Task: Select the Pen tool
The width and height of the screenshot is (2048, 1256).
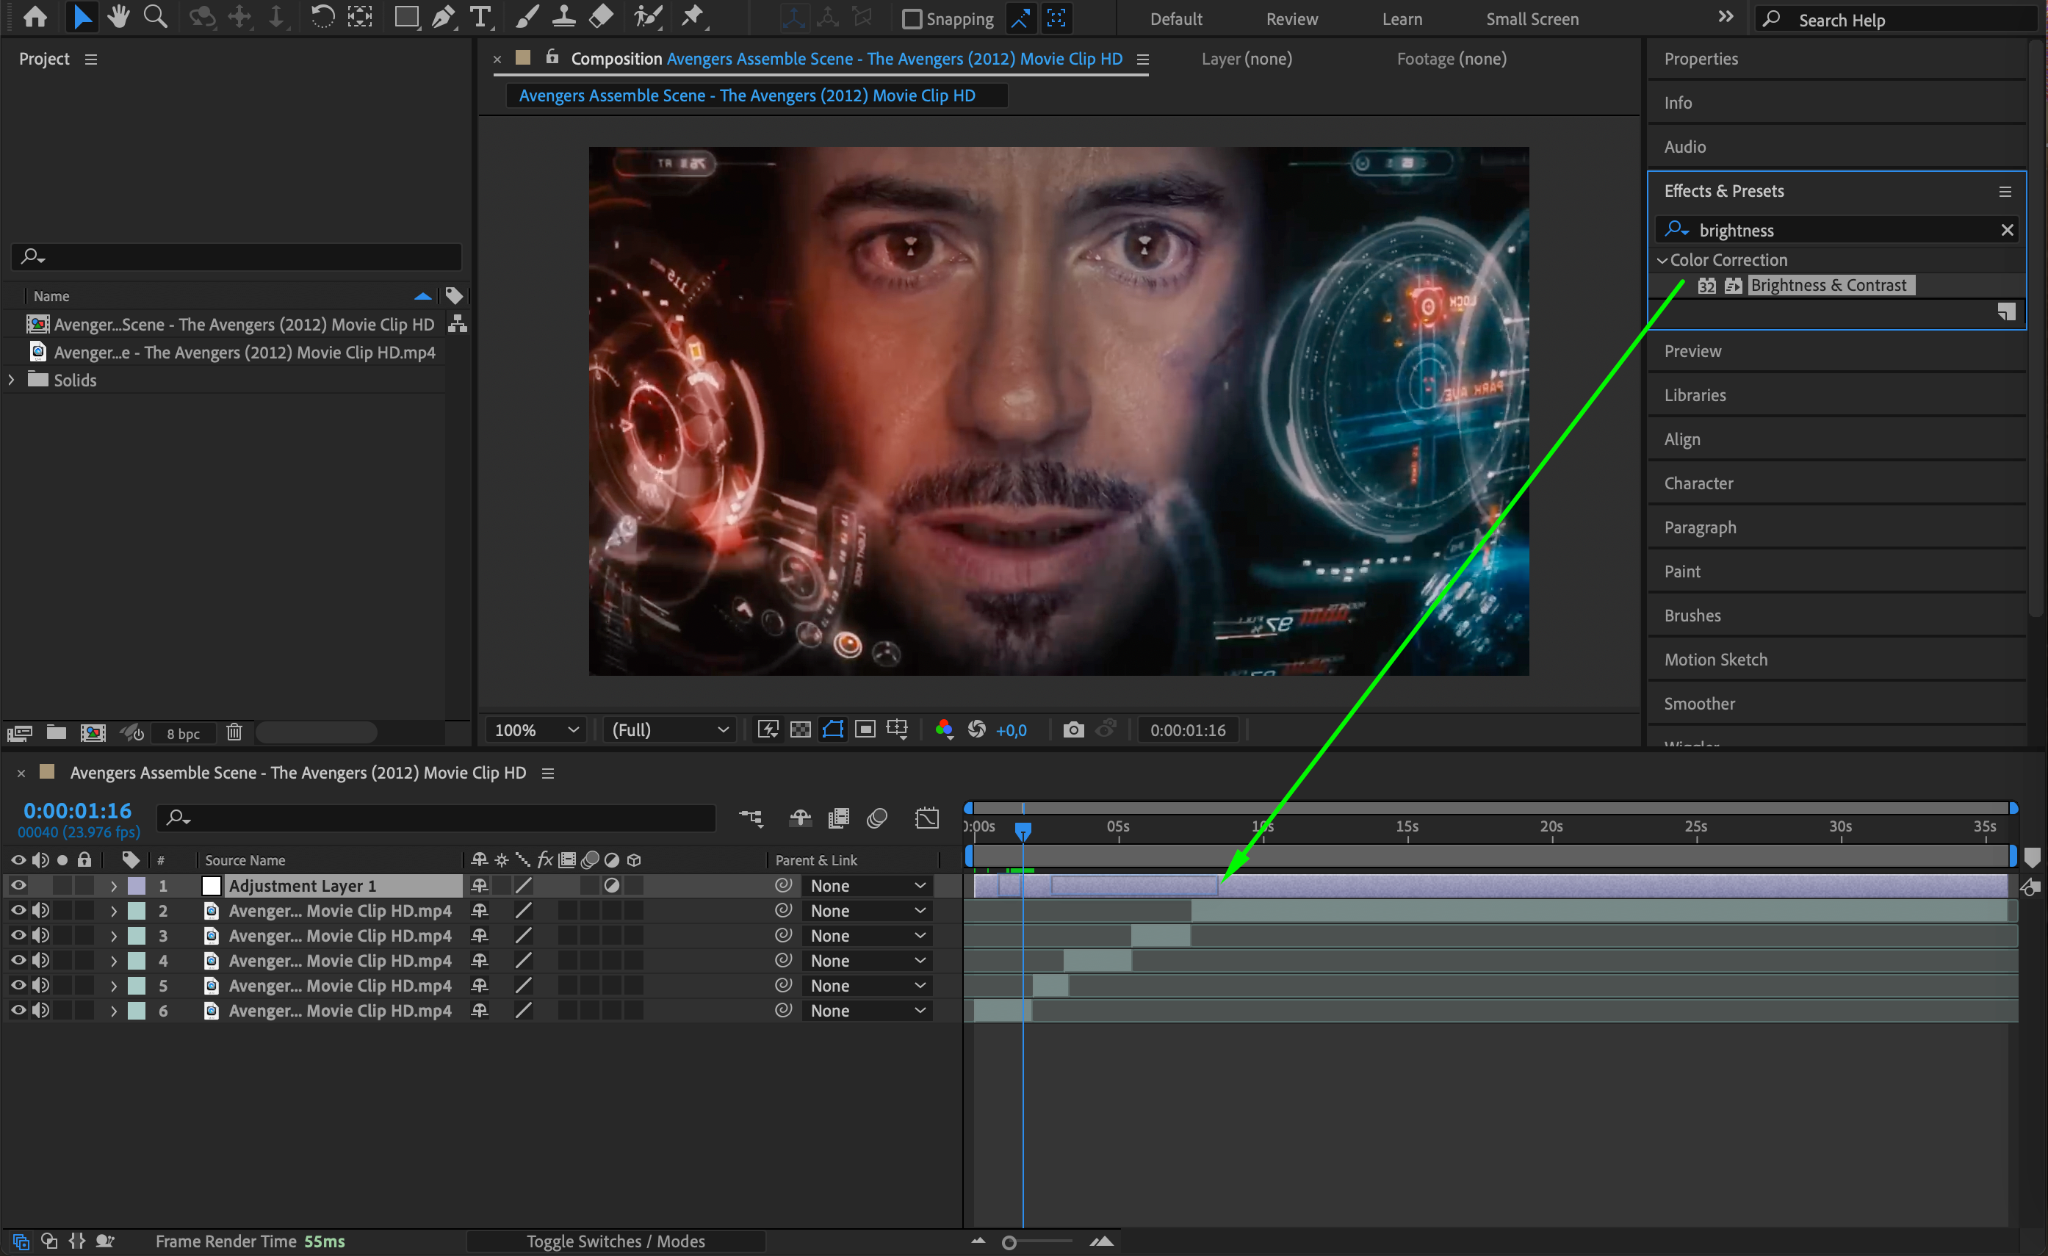Action: [x=443, y=17]
